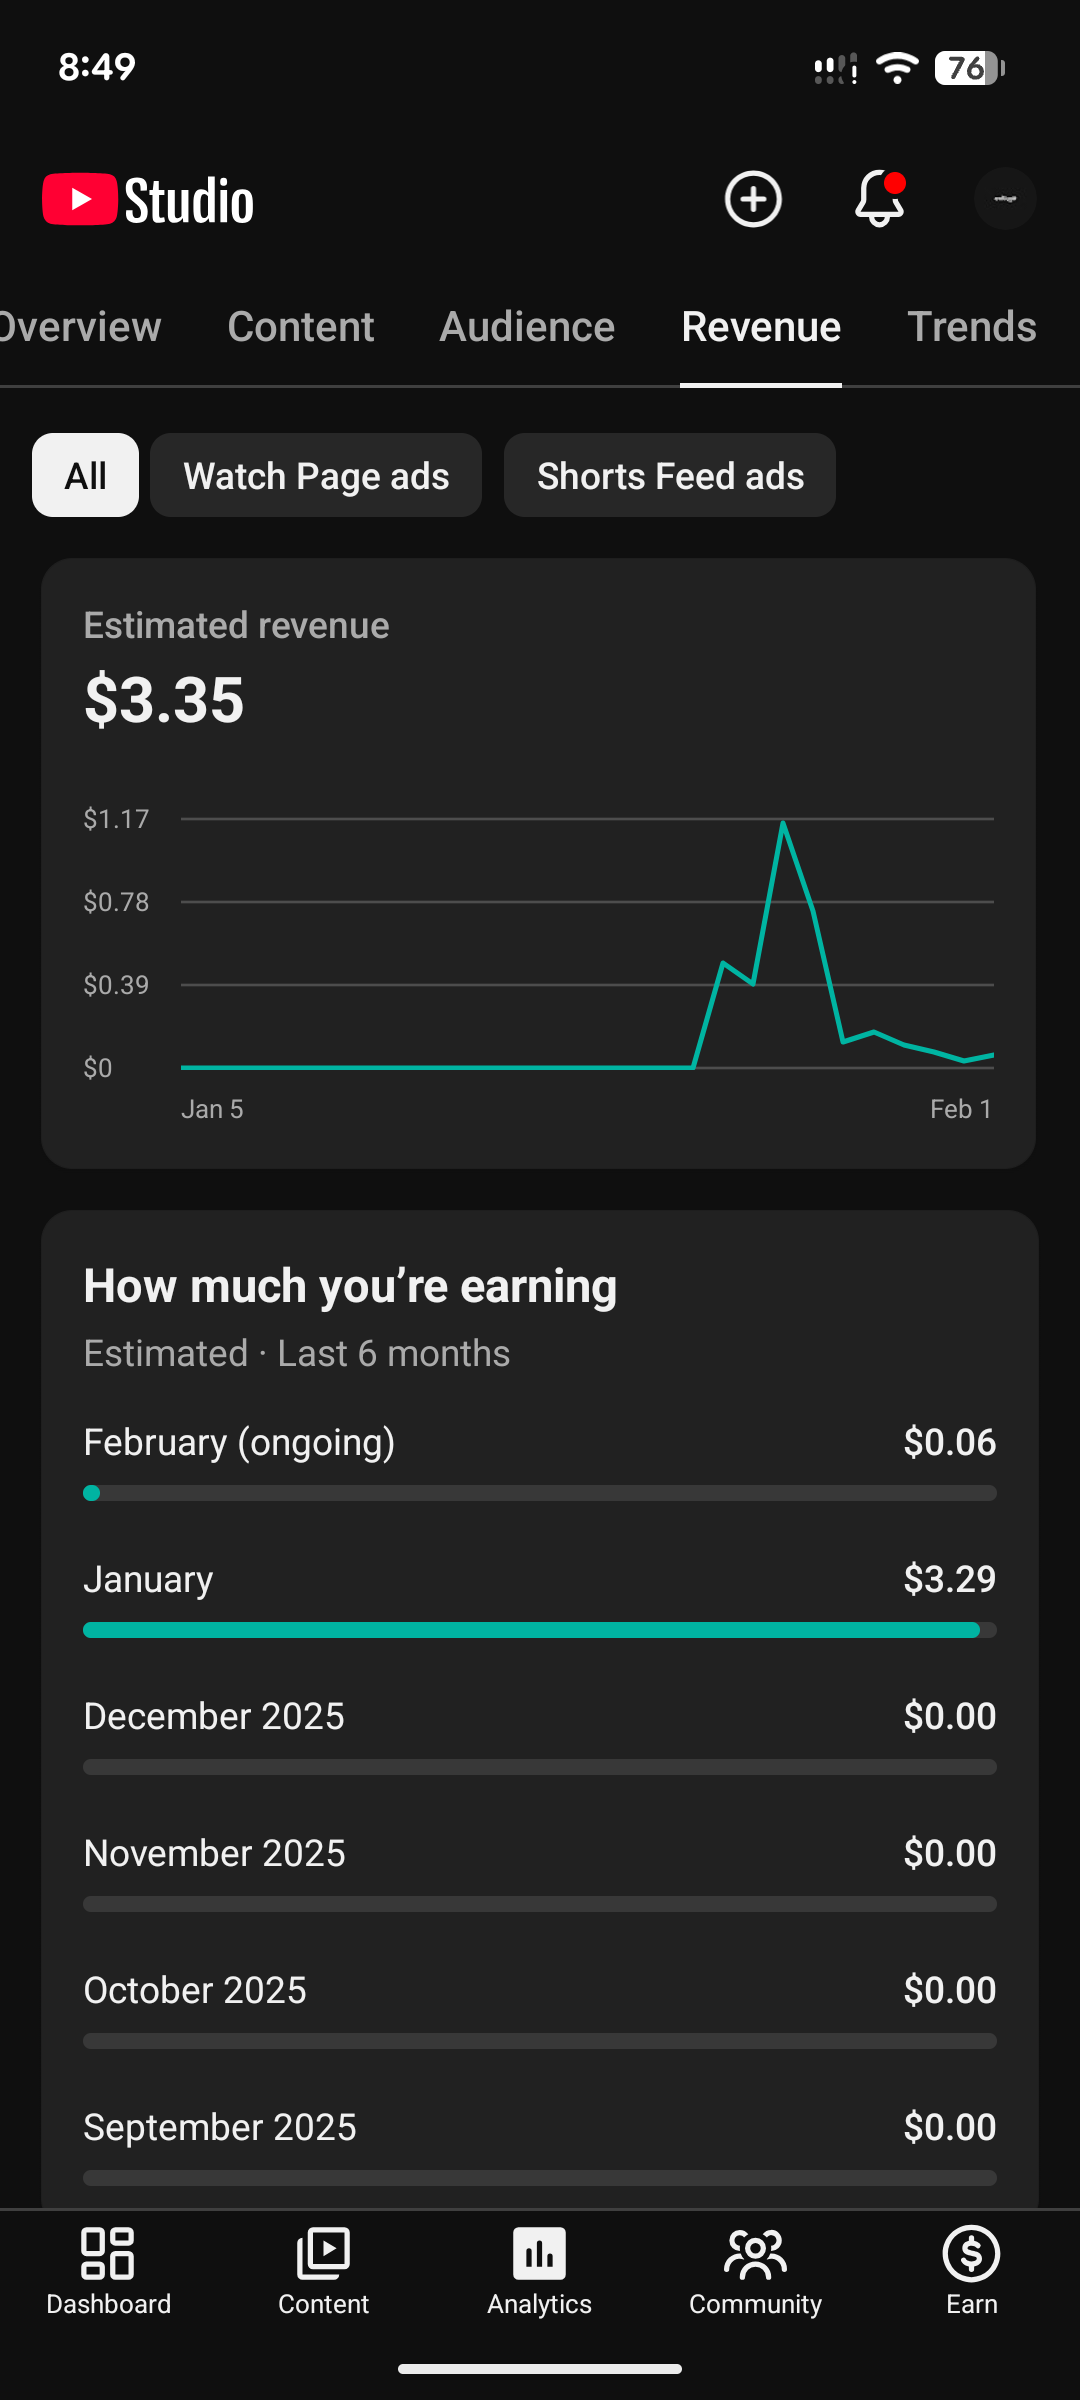Tap the YouTube Studio logo
The width and height of the screenshot is (1080, 2400).
148,200
